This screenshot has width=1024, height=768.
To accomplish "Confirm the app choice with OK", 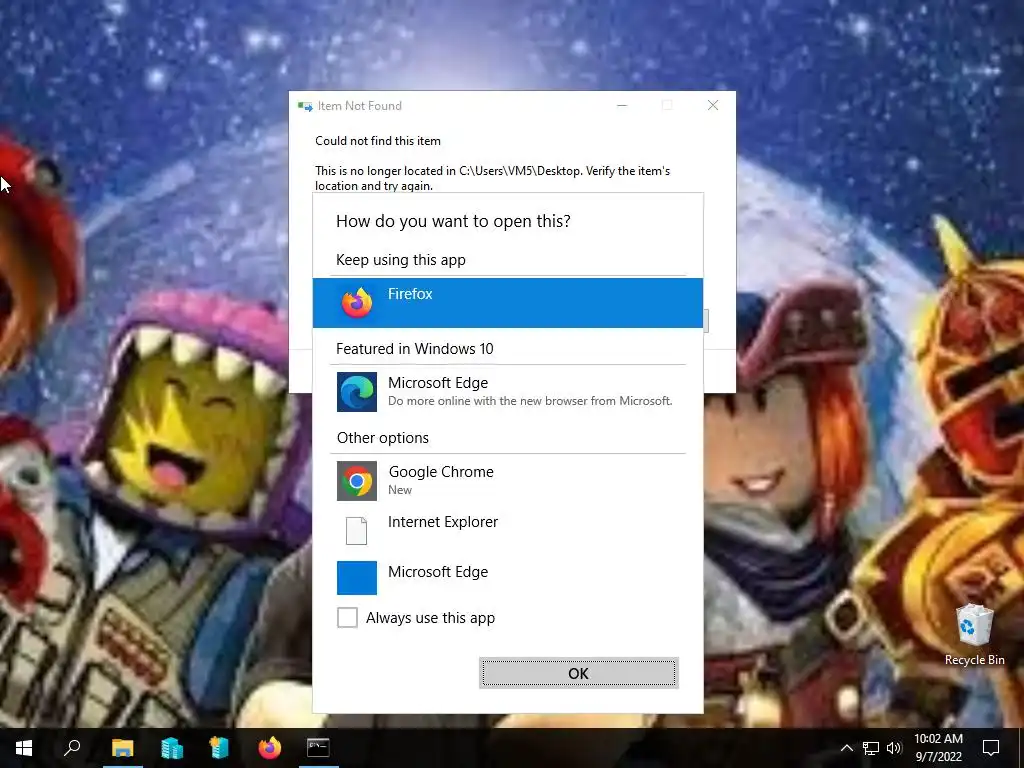I will (579, 673).
